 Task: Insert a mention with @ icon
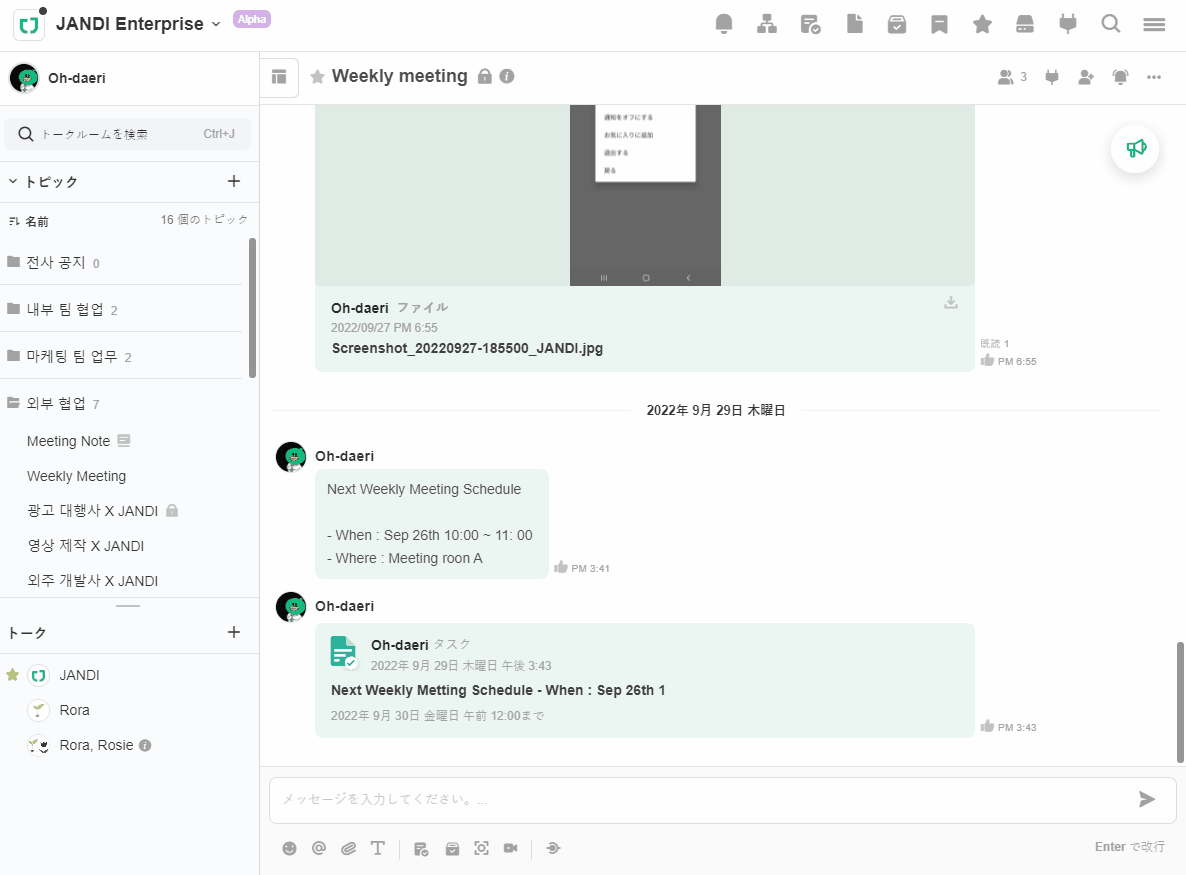pyautogui.click(x=319, y=849)
